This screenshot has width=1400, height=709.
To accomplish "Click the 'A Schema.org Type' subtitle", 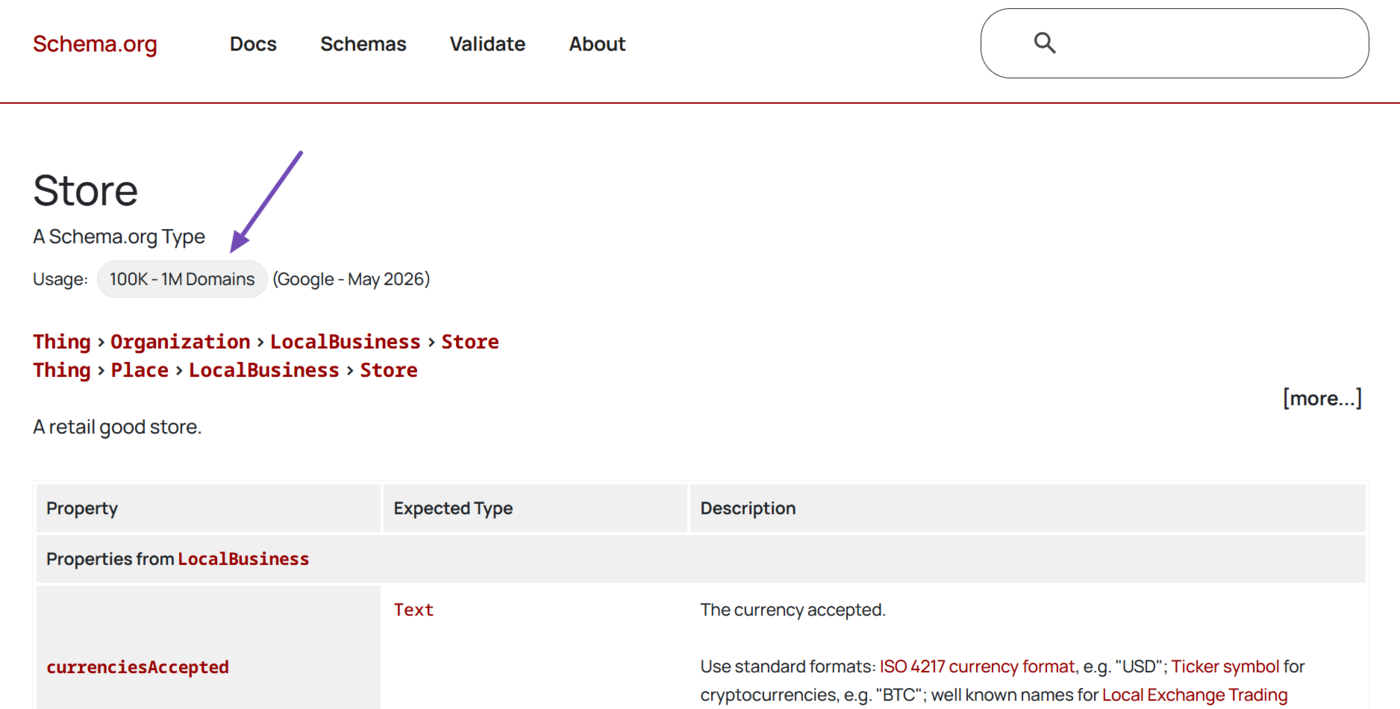I will [x=119, y=237].
